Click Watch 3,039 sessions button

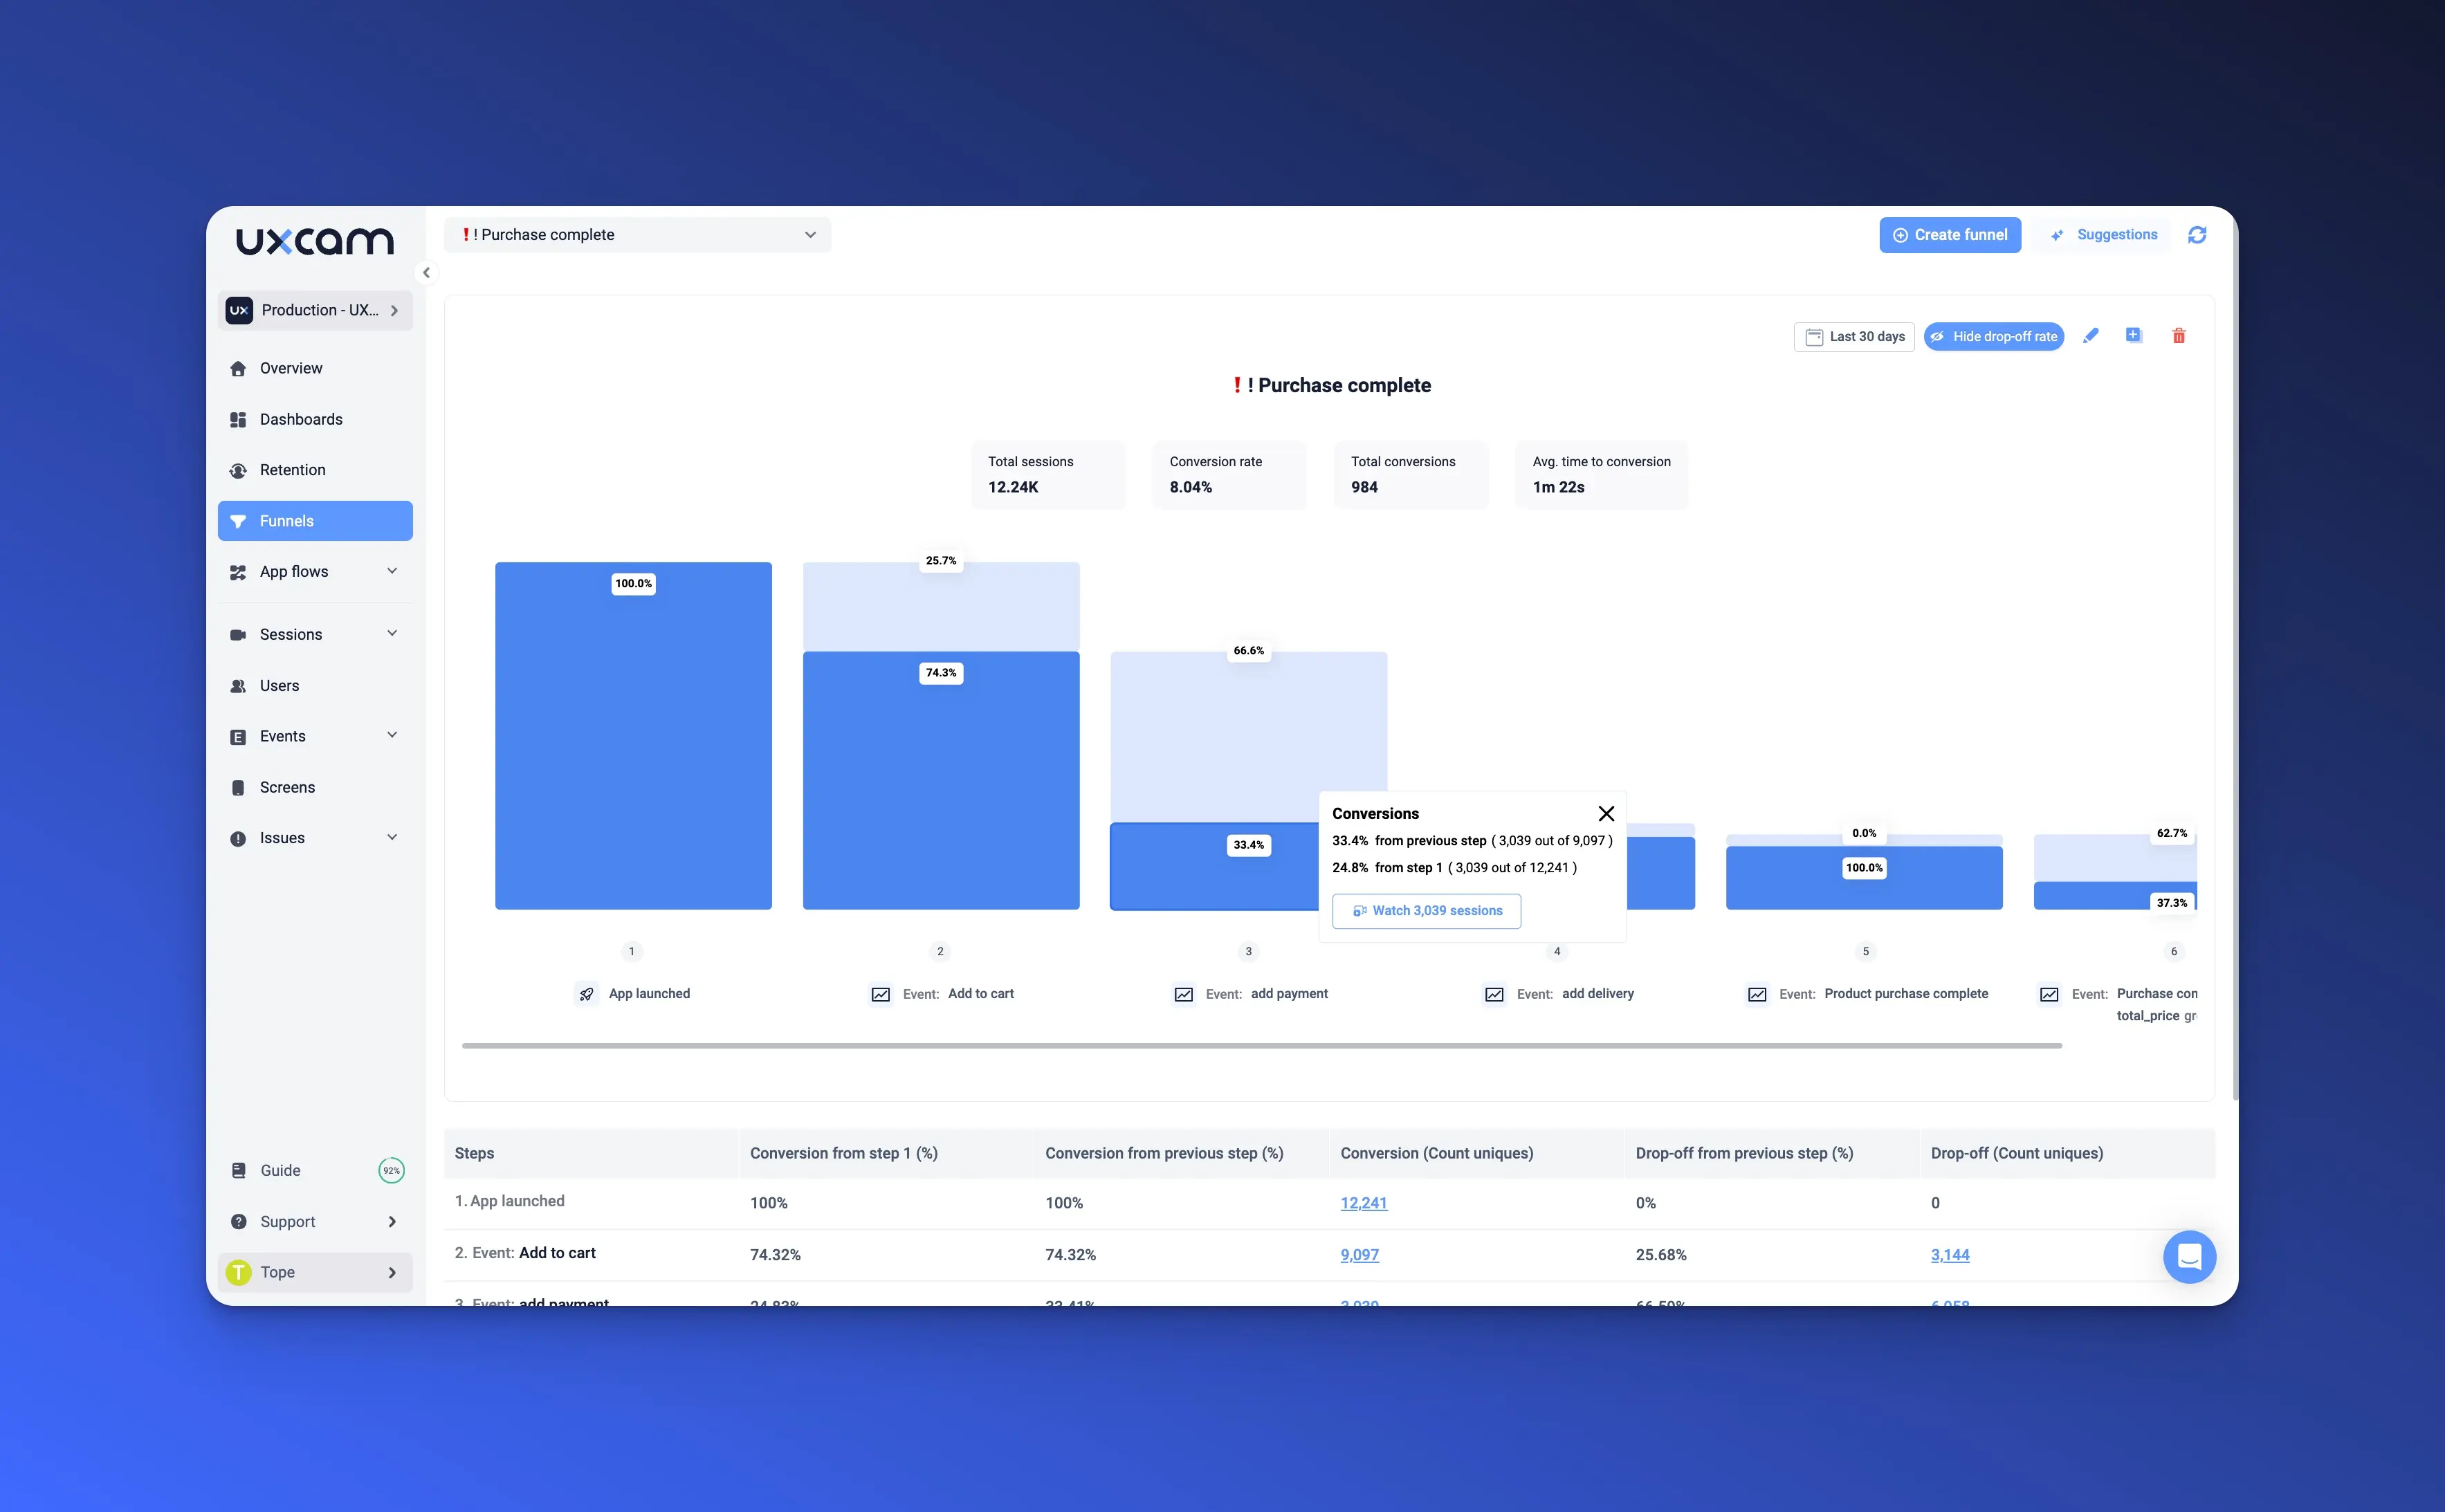1426,910
